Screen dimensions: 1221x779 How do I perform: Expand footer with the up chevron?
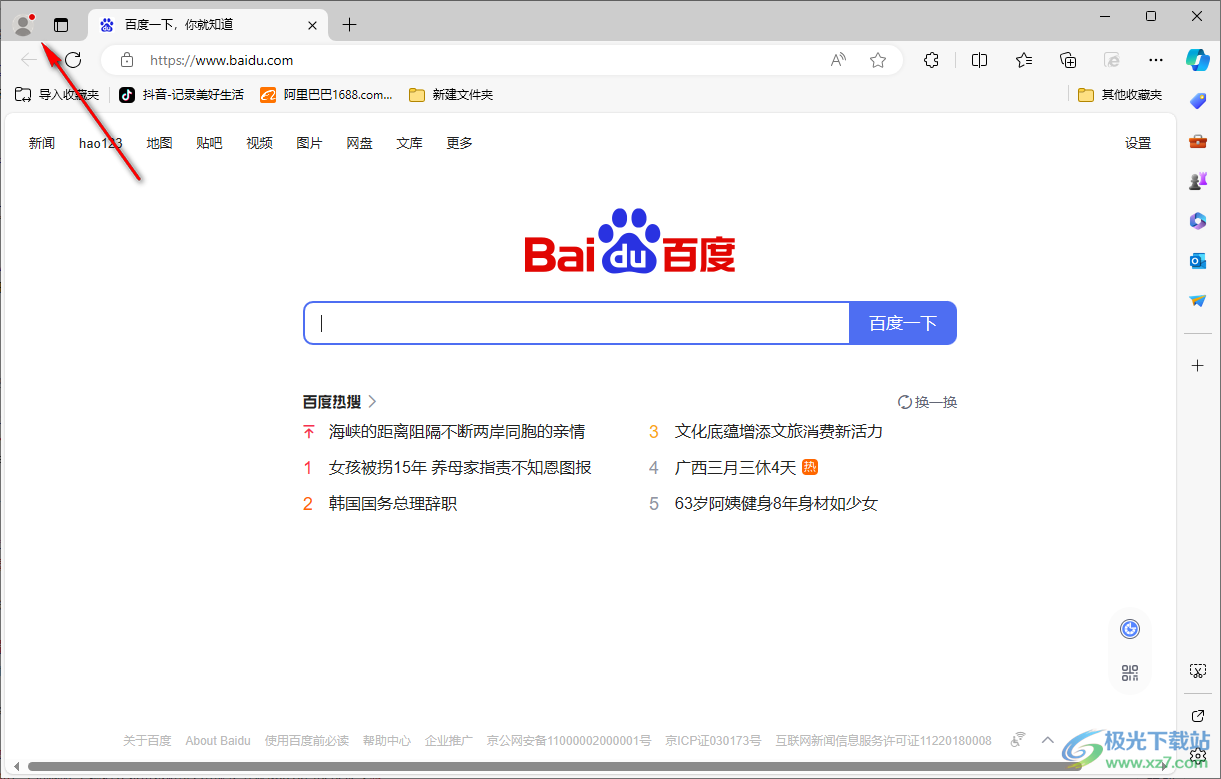(x=1048, y=741)
